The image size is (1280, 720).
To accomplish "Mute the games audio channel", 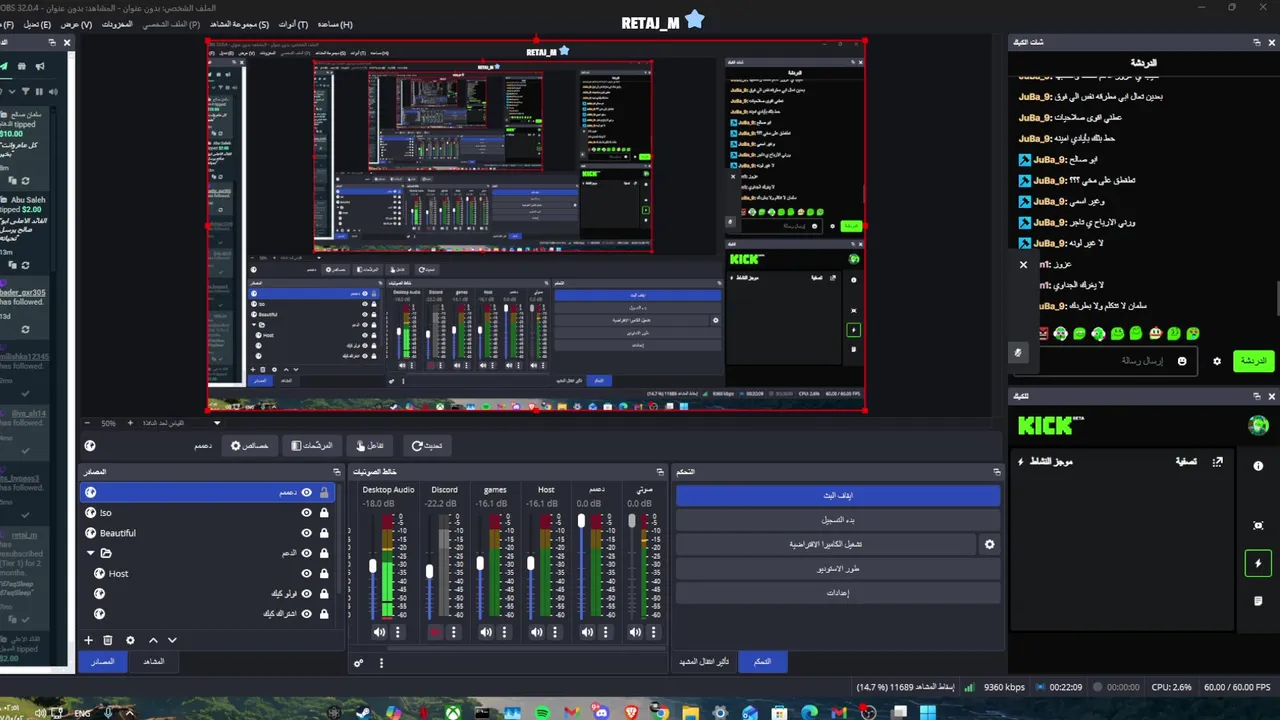I will [x=486, y=632].
